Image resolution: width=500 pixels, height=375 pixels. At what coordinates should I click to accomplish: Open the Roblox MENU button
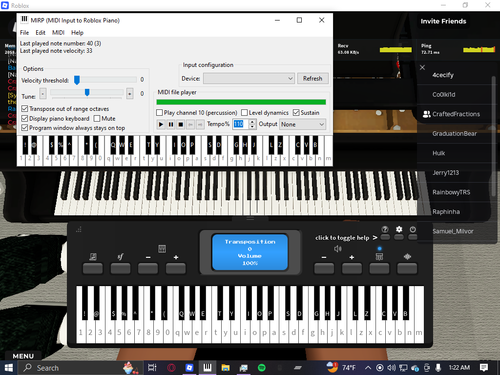[x=23, y=356]
